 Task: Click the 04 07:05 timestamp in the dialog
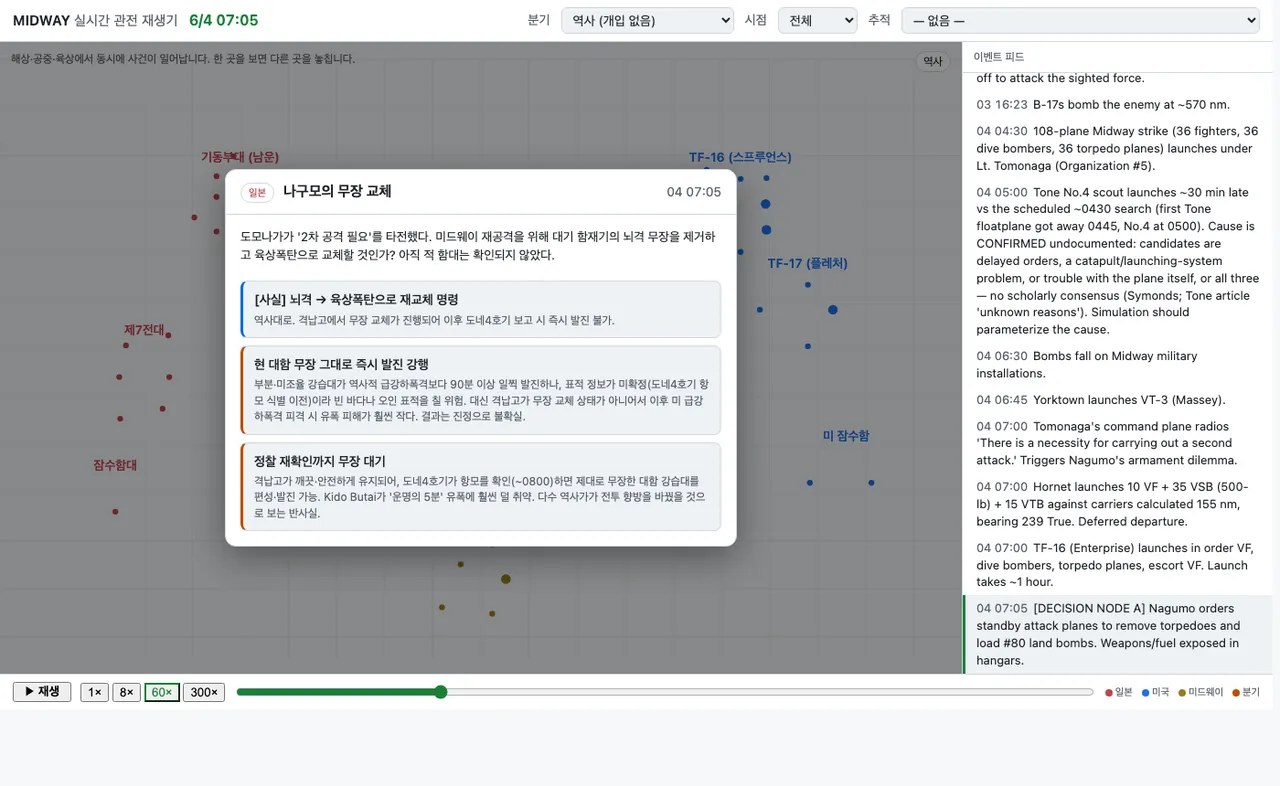[694, 192]
